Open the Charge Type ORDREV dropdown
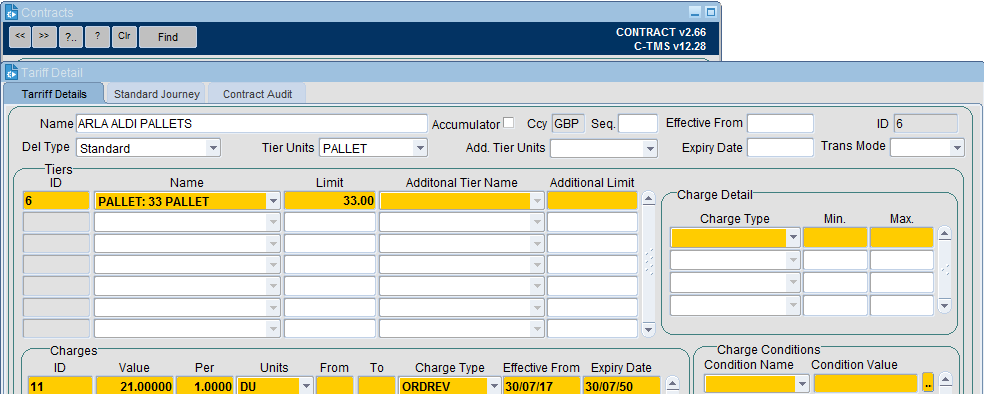This screenshot has width=984, height=394. click(494, 386)
